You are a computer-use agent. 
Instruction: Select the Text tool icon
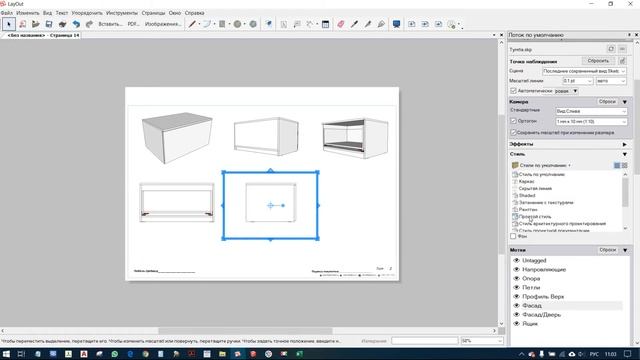pos(284,24)
